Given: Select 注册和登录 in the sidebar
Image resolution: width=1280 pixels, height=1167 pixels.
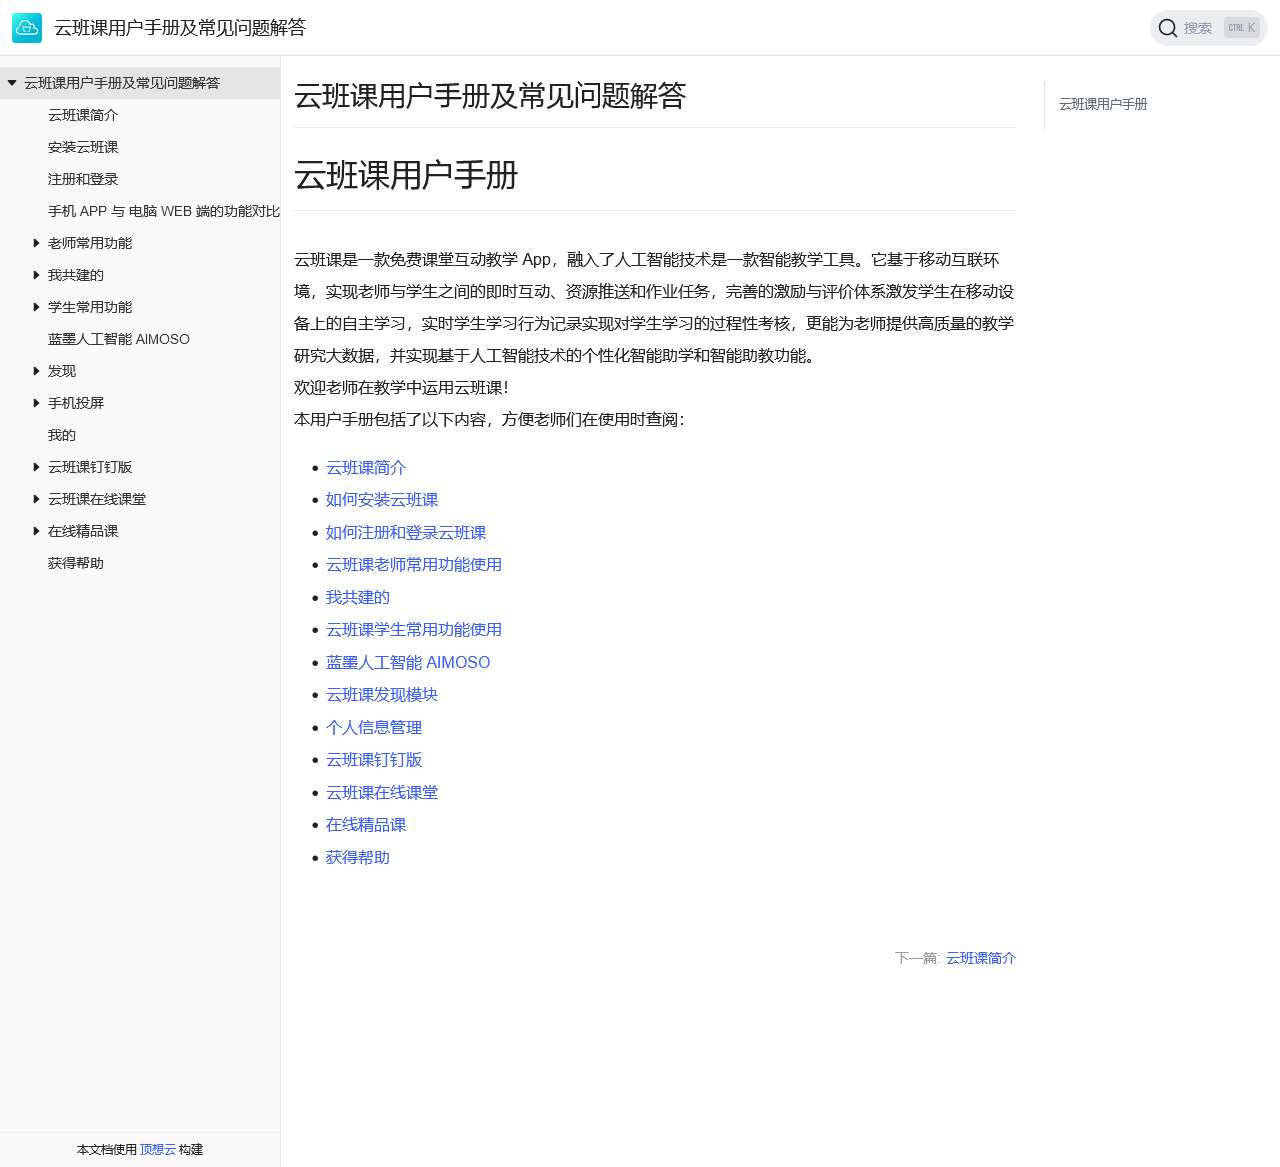Looking at the screenshot, I should [83, 179].
